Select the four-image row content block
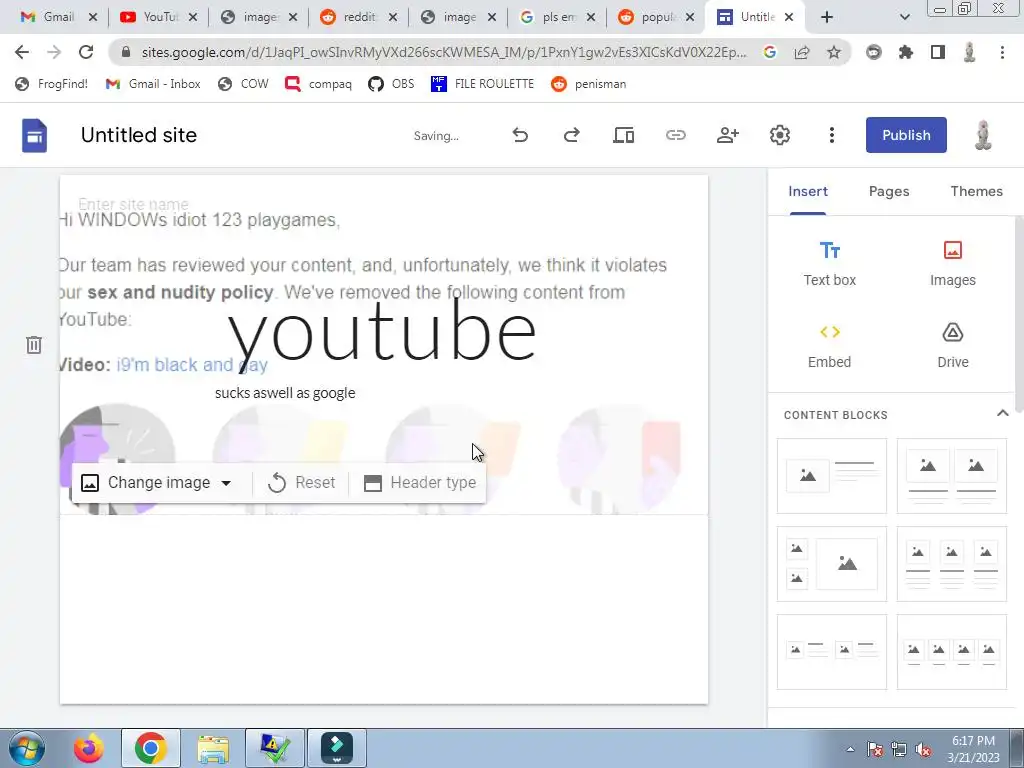 (952, 652)
